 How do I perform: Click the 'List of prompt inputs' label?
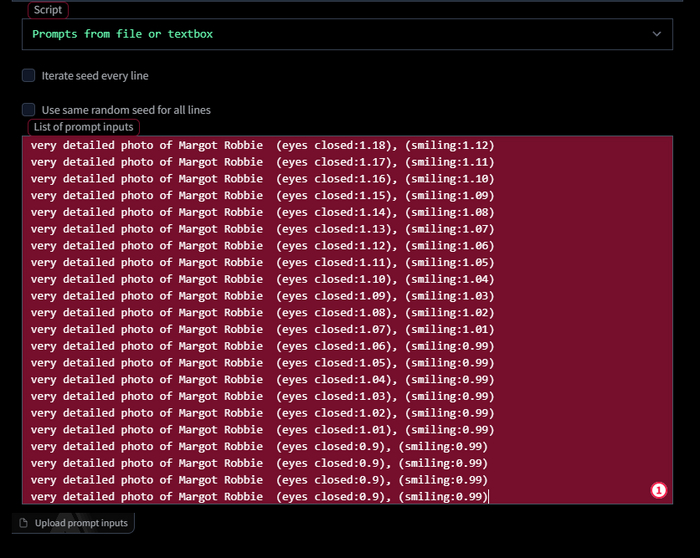coord(83,127)
